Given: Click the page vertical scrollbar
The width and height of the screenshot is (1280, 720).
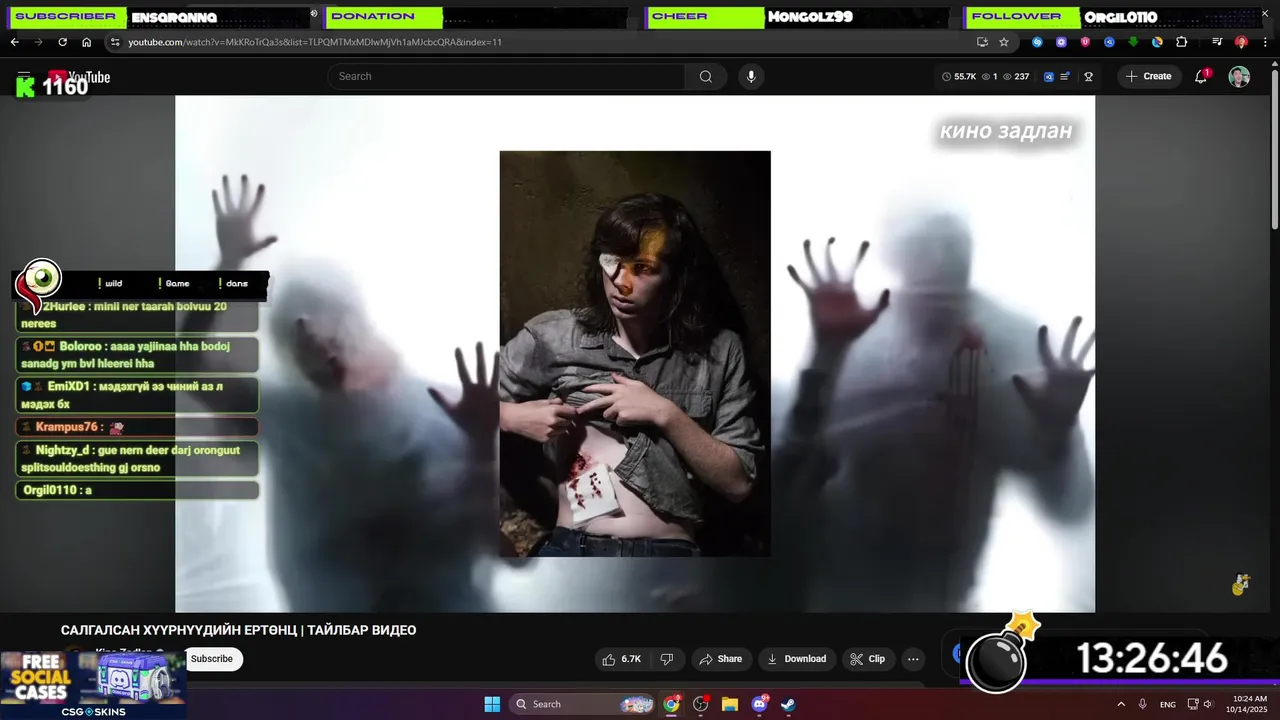Looking at the screenshot, I should point(1274,150).
